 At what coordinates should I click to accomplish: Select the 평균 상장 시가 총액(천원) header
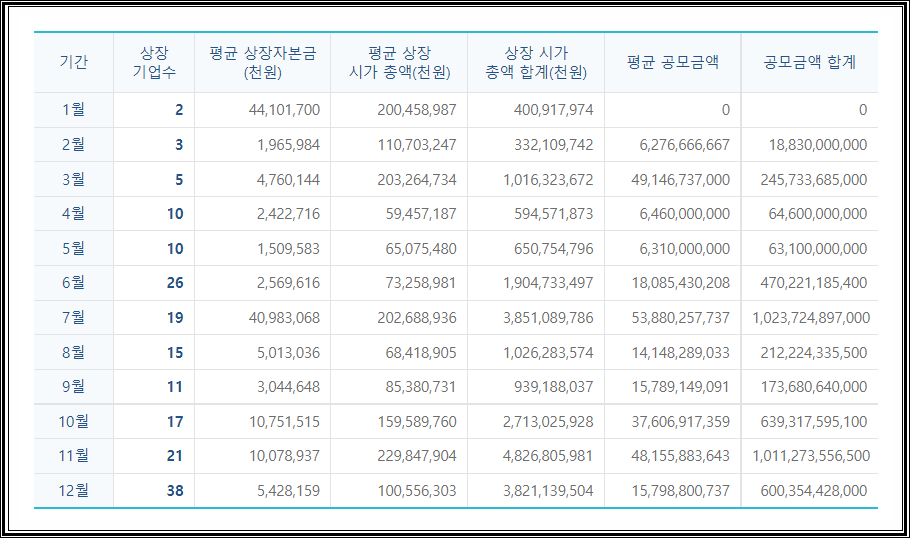[399, 62]
